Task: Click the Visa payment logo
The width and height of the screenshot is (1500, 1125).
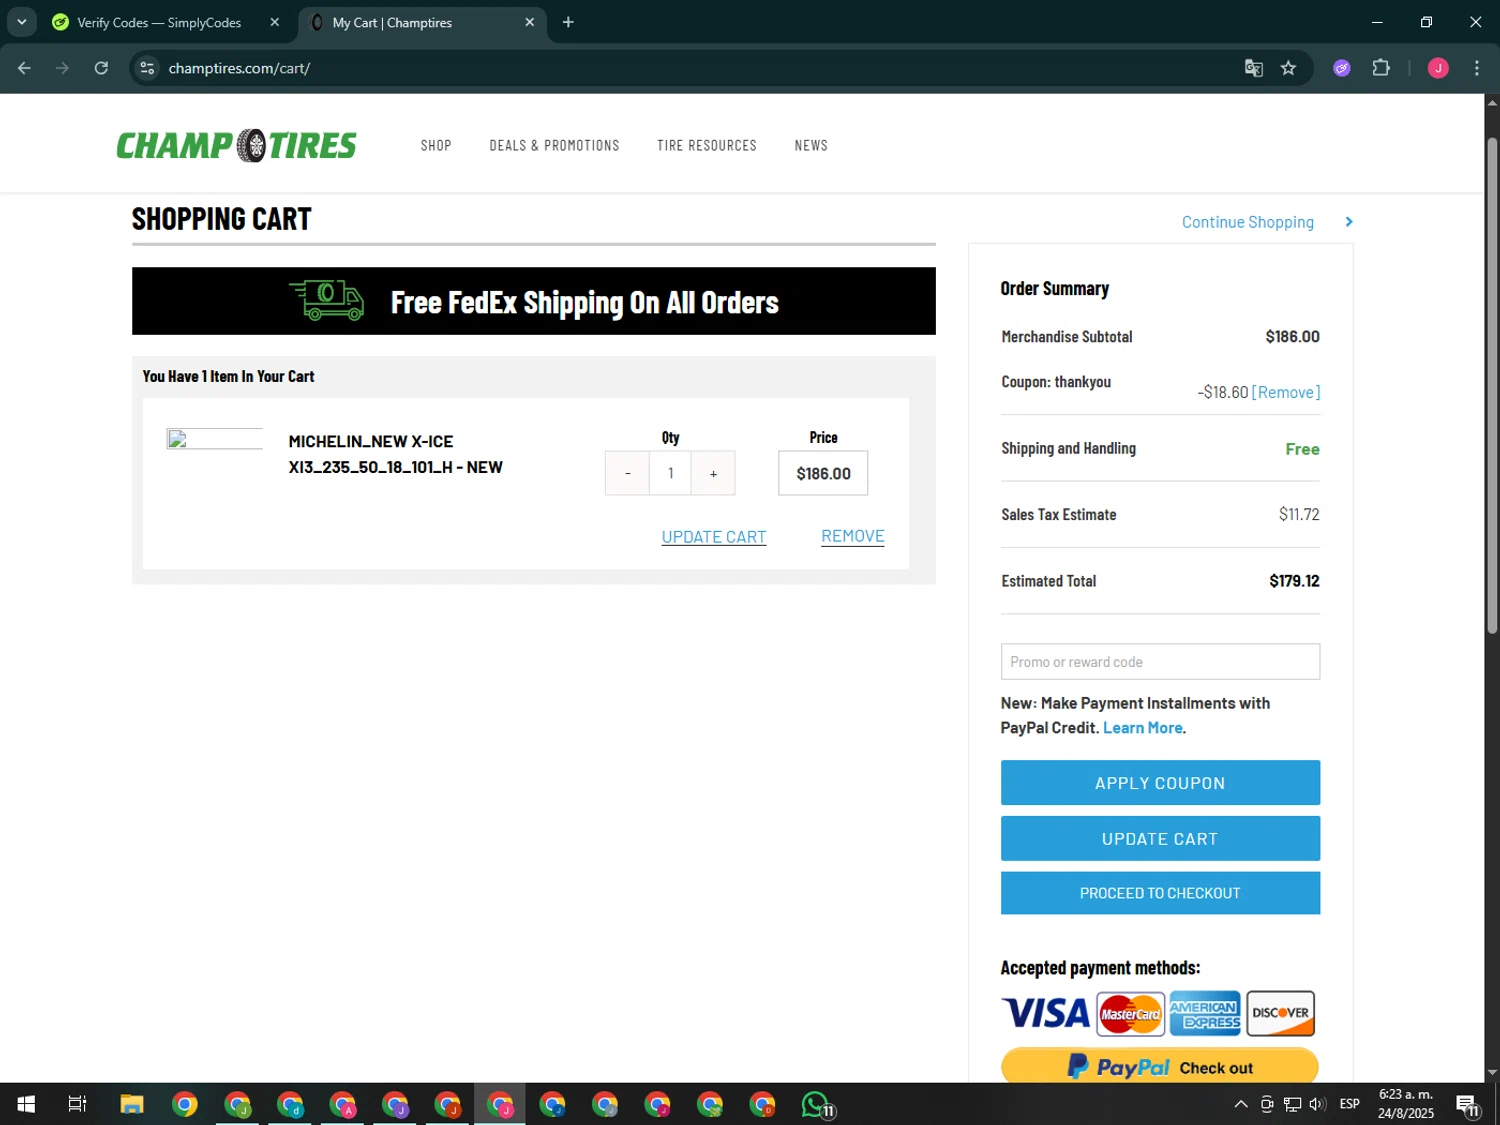Action: 1046,1014
